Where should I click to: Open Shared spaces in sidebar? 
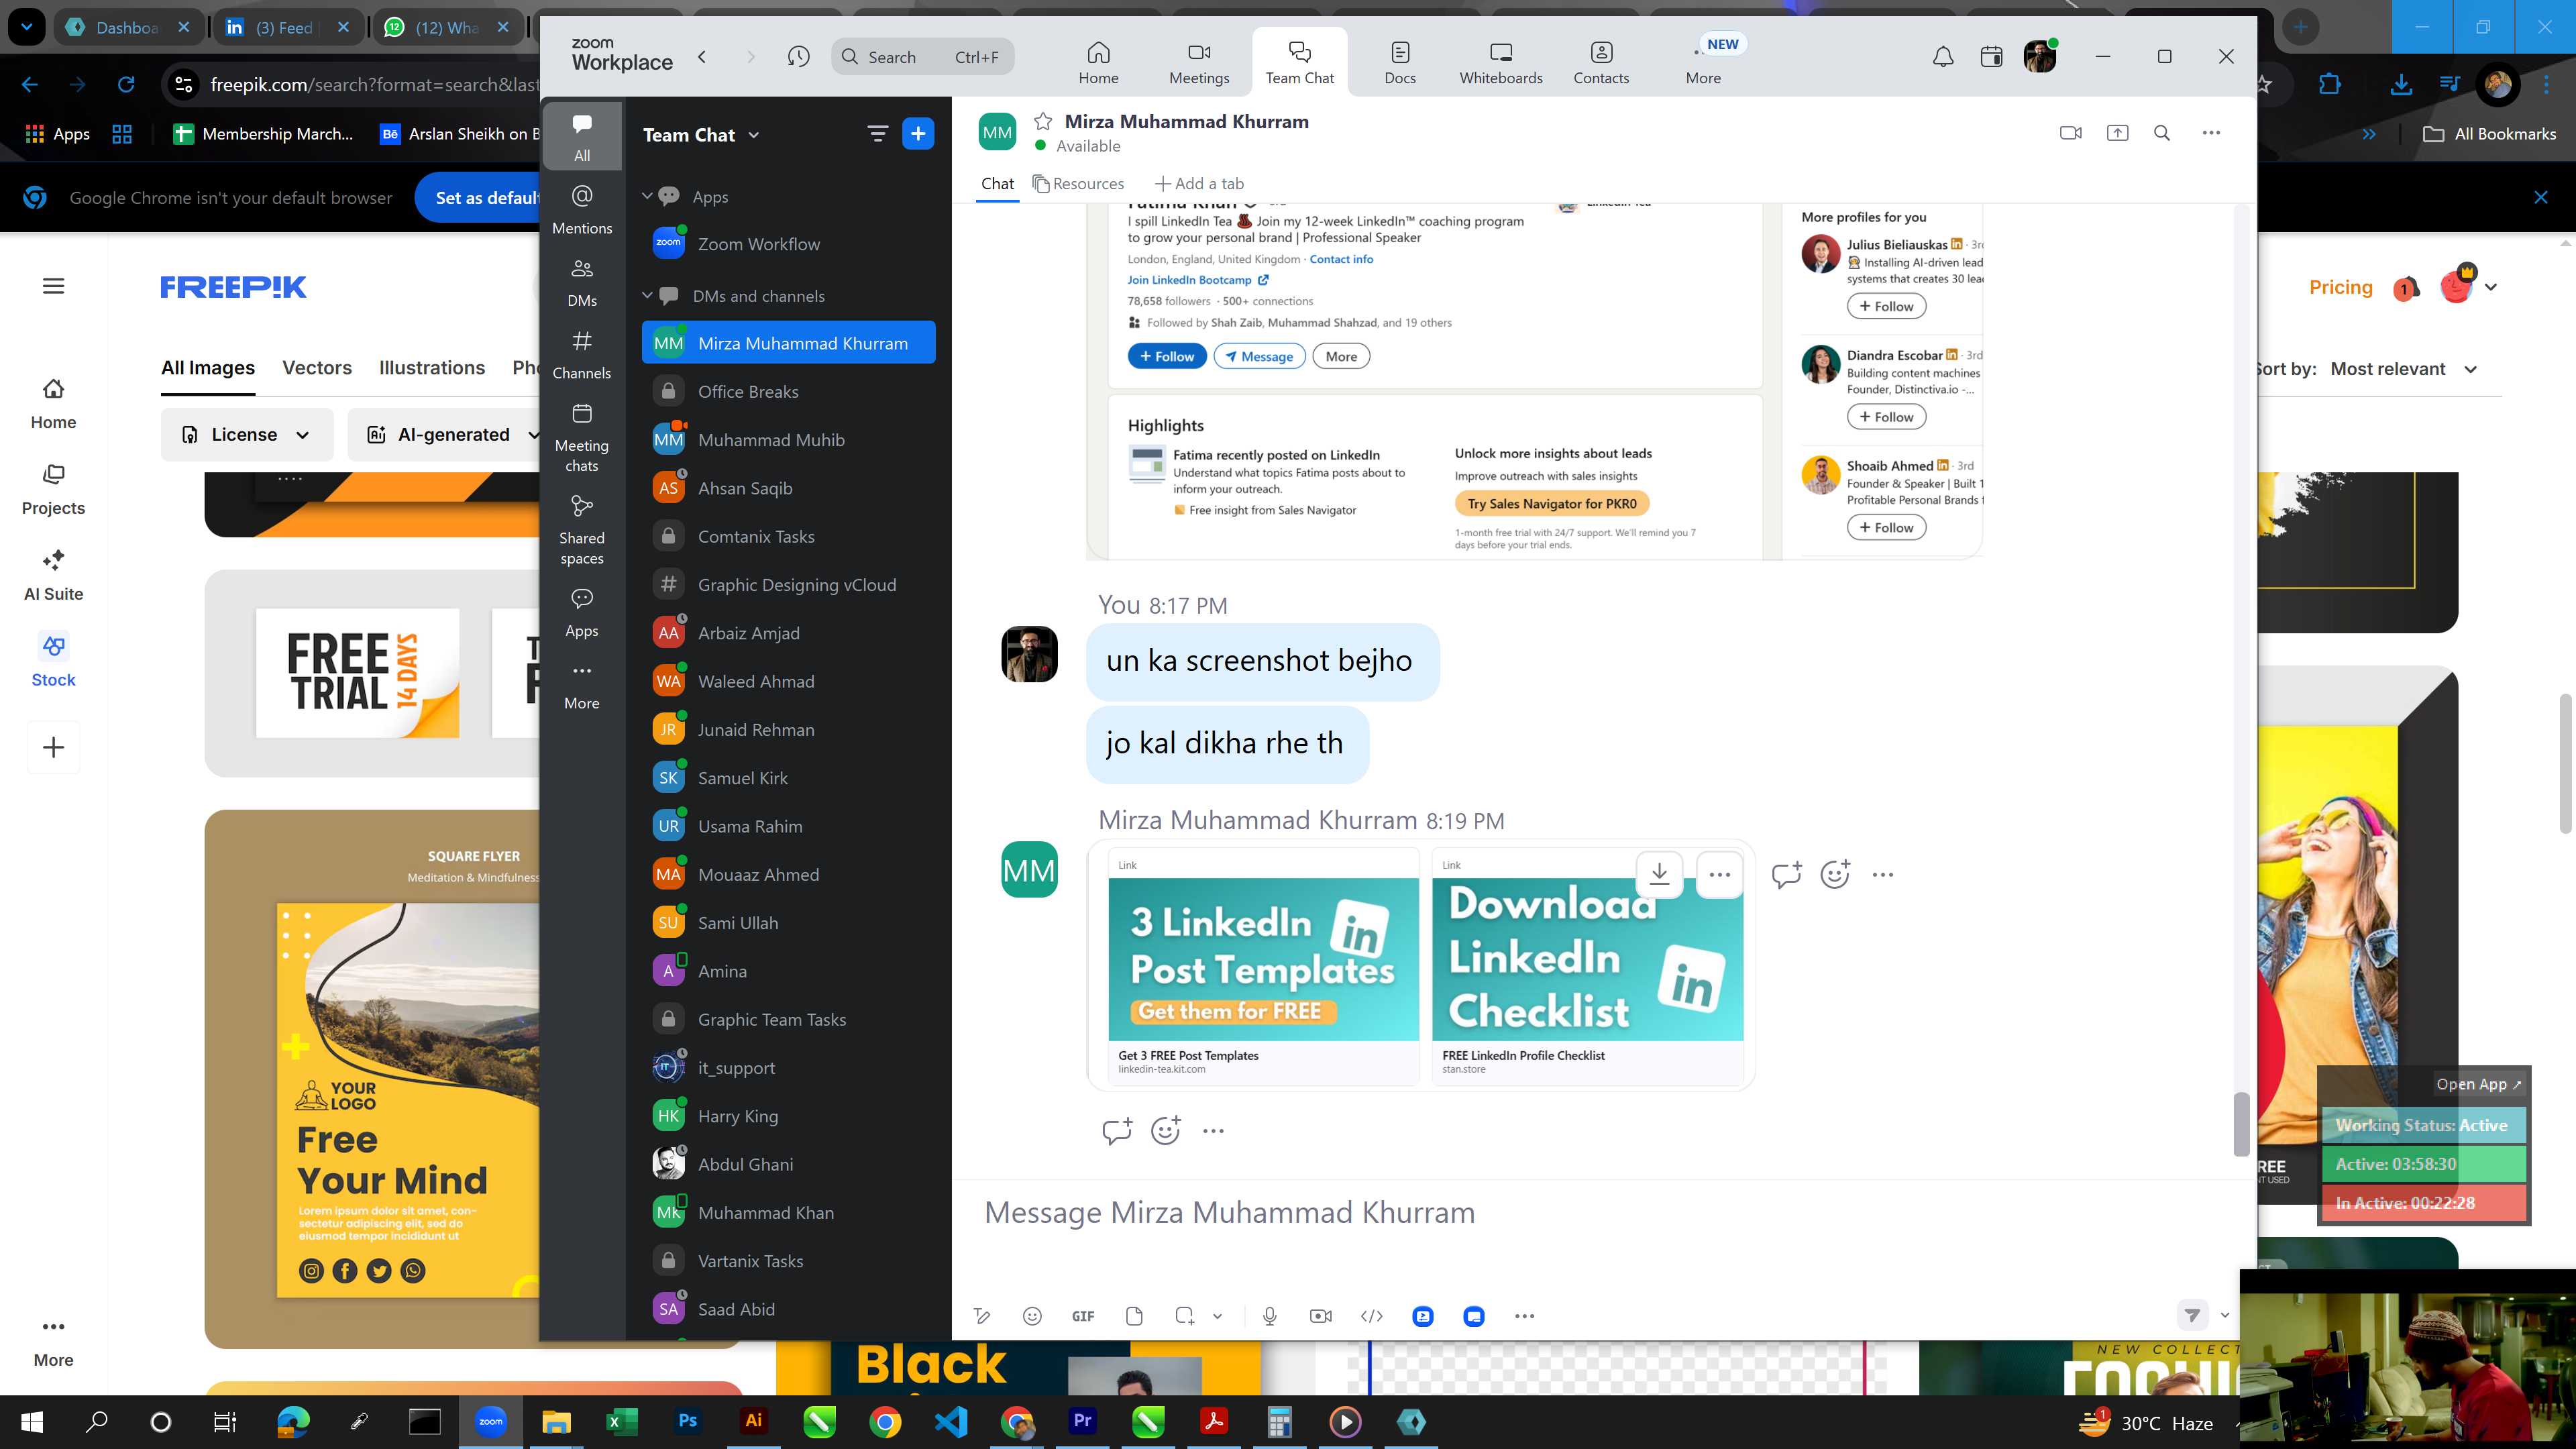[582, 530]
